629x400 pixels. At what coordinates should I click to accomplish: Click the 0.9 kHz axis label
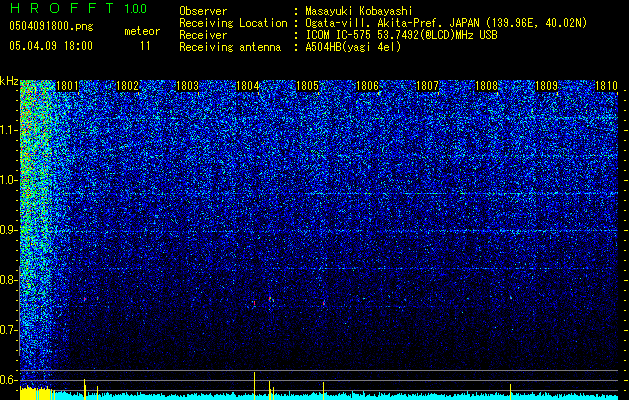tap(8, 230)
